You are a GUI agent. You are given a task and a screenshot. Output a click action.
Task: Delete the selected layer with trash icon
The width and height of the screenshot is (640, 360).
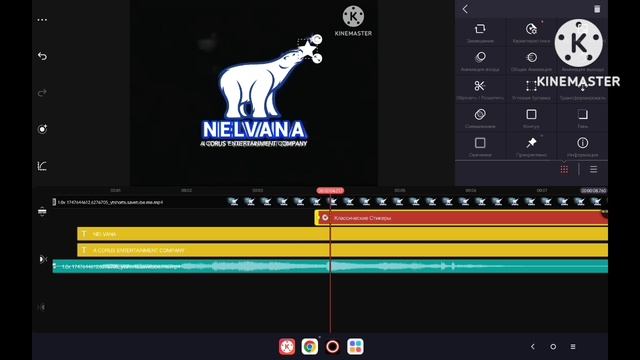[x=597, y=9]
